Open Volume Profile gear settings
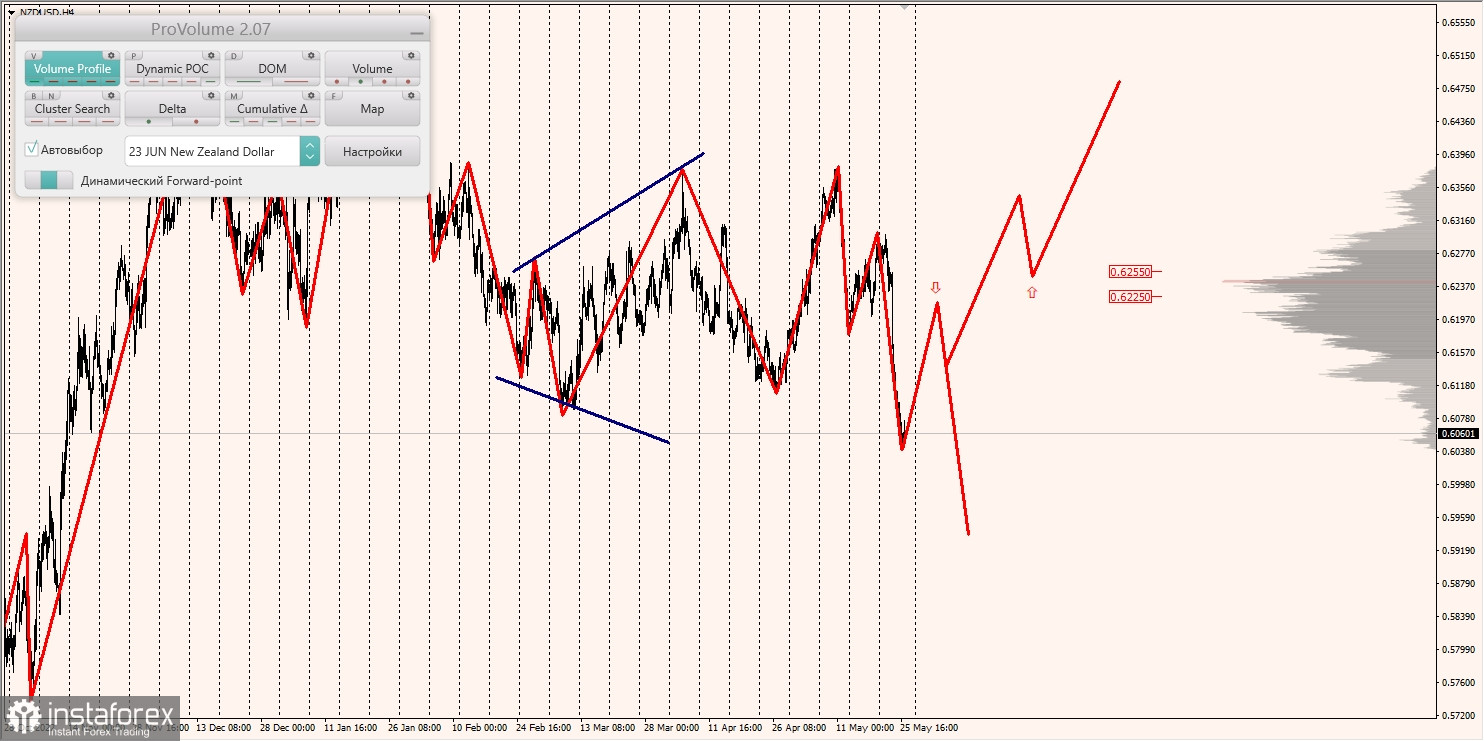The width and height of the screenshot is (1484, 741). tap(111, 56)
